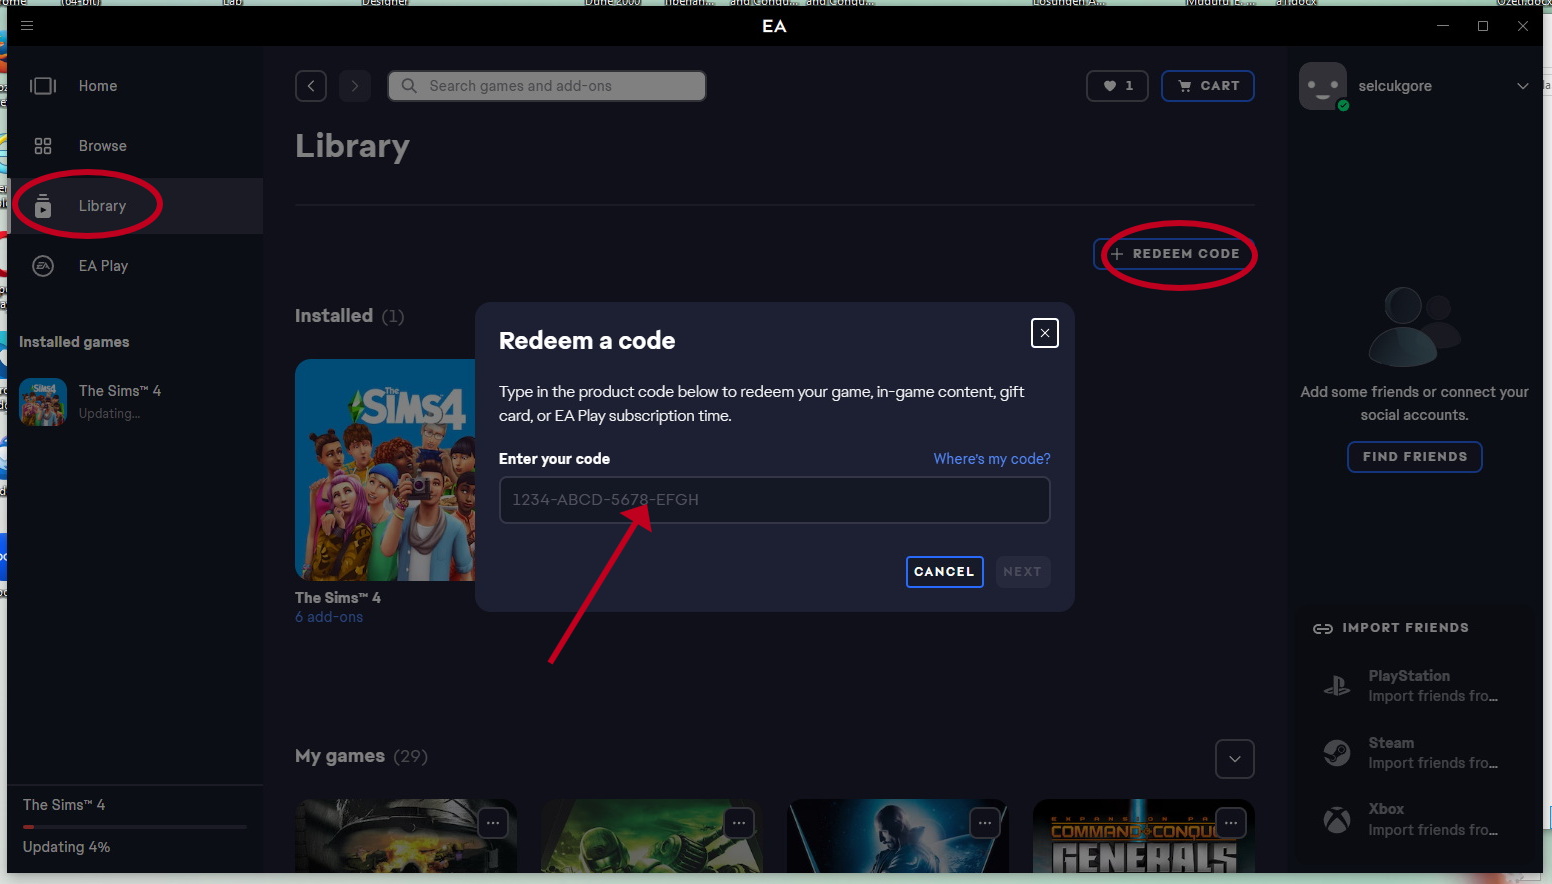Screen dimensions: 1552x884
Task: Import friends from Steam
Action: [x=1415, y=753]
